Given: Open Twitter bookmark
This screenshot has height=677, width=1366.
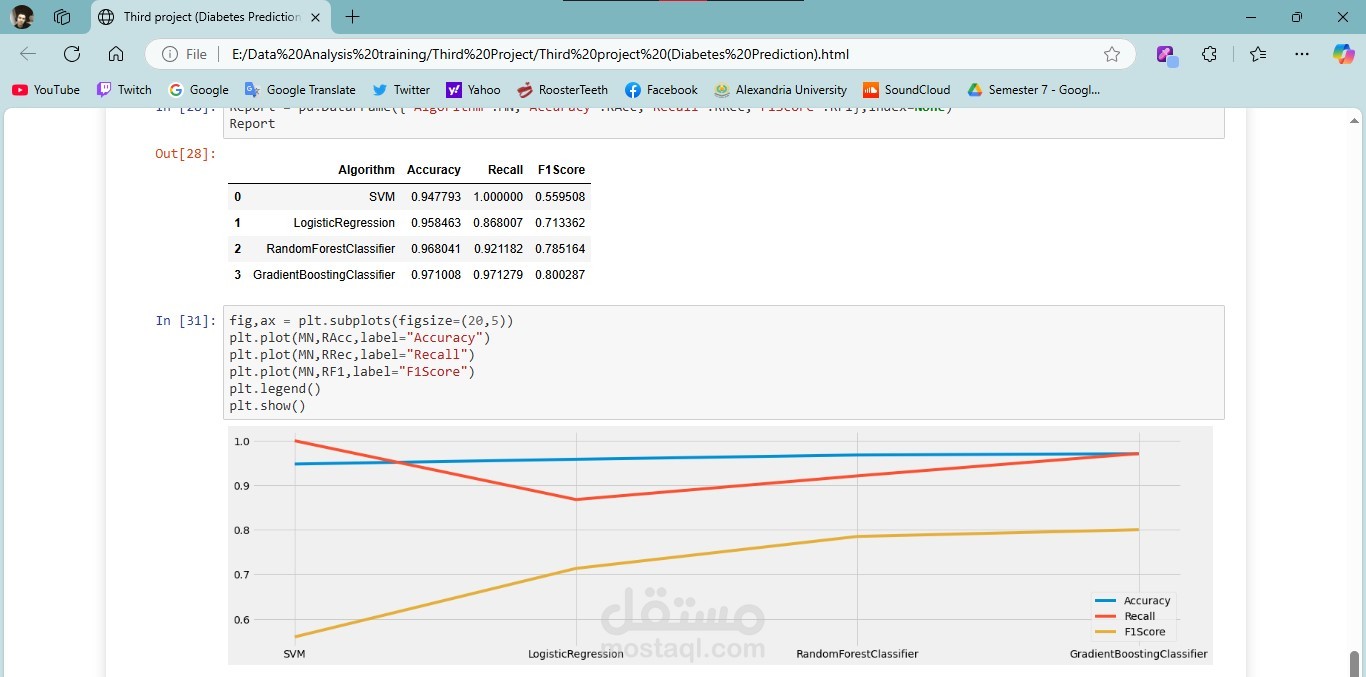Looking at the screenshot, I should 401,90.
